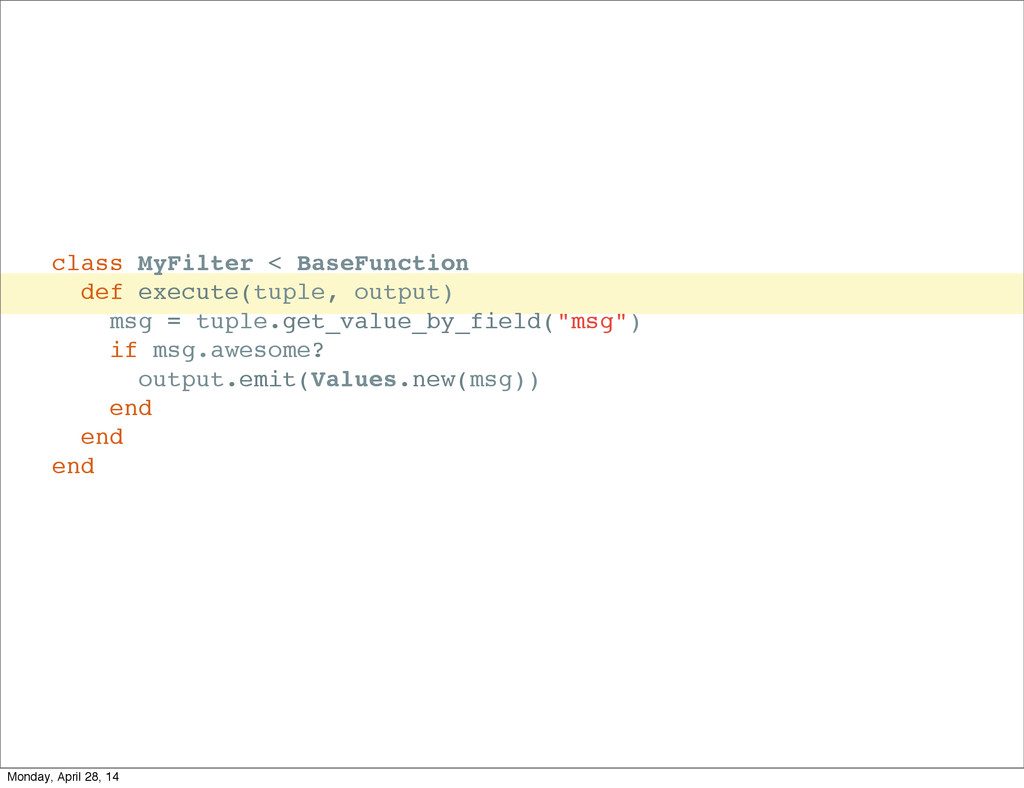Click the if keyword
The height and width of the screenshot is (788, 1024).
click(123, 351)
